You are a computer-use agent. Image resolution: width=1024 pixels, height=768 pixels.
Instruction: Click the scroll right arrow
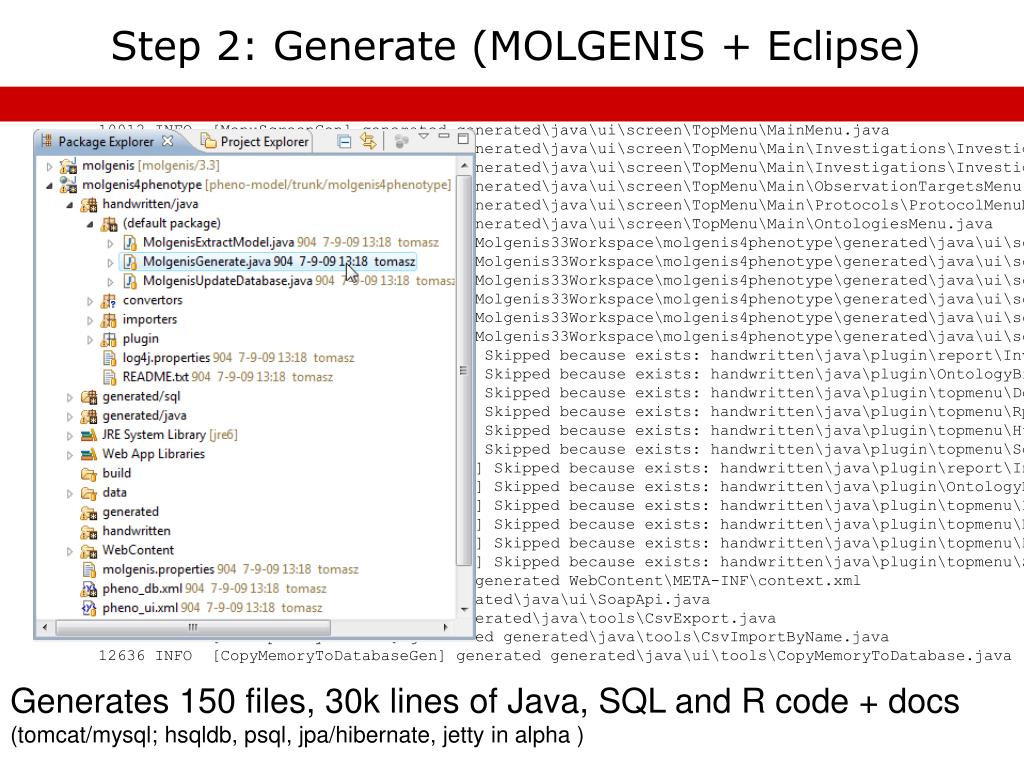[x=445, y=628]
